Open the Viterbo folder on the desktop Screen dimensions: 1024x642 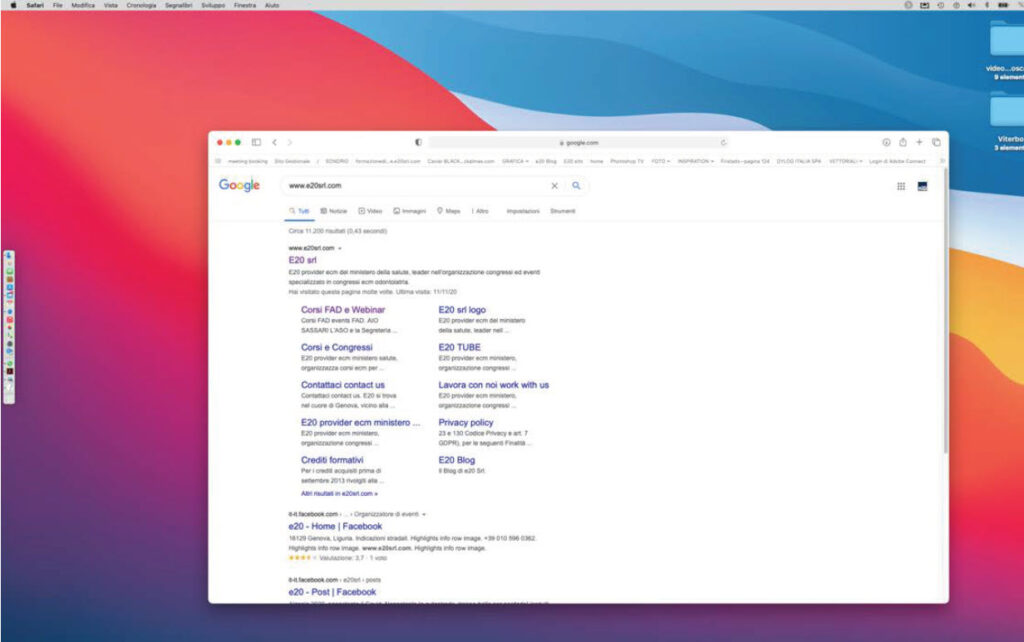[x=1006, y=110]
